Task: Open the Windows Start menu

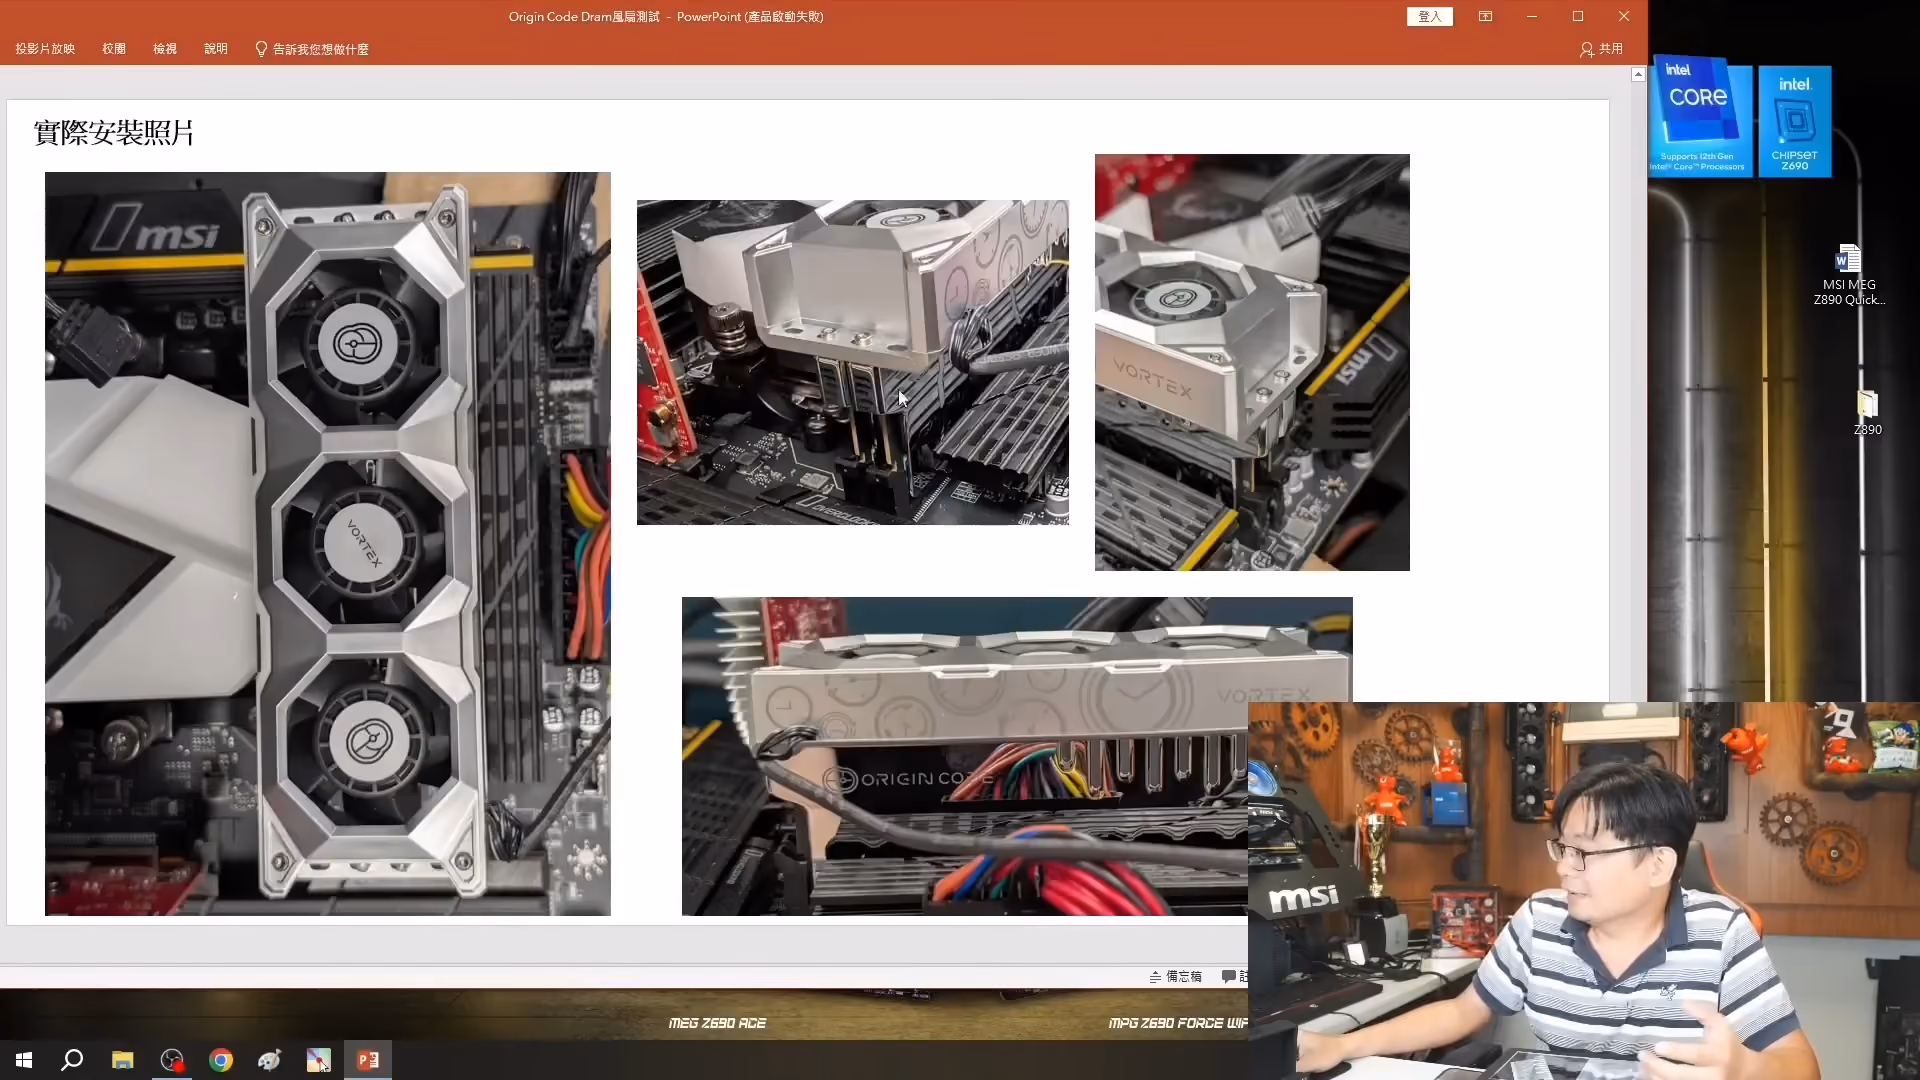Action: pyautogui.click(x=24, y=1060)
